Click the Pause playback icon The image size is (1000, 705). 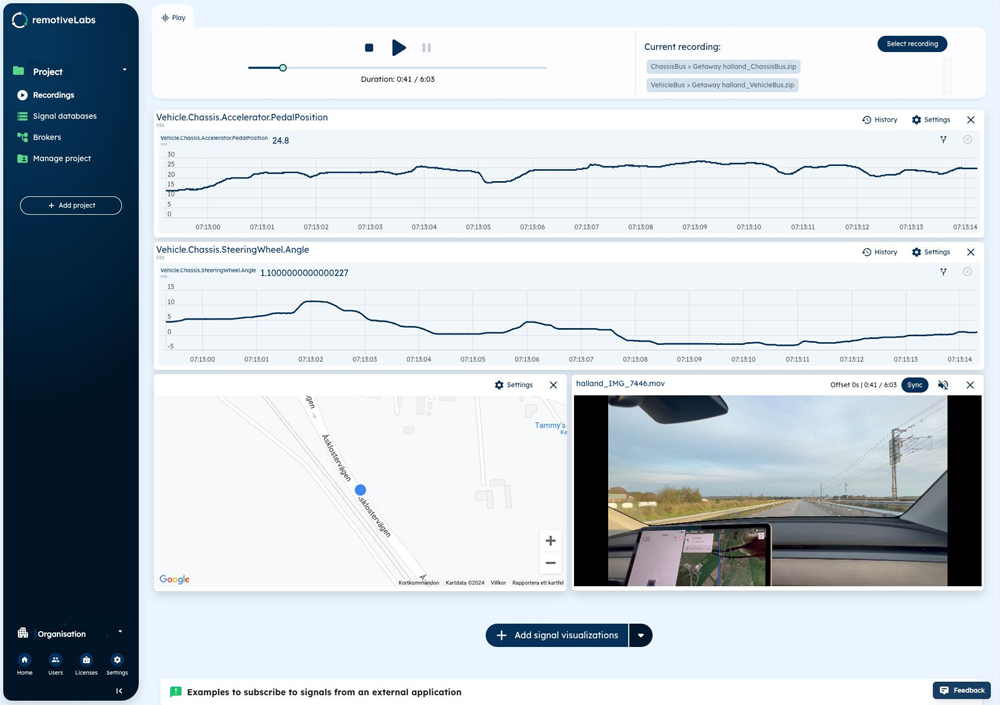point(426,48)
